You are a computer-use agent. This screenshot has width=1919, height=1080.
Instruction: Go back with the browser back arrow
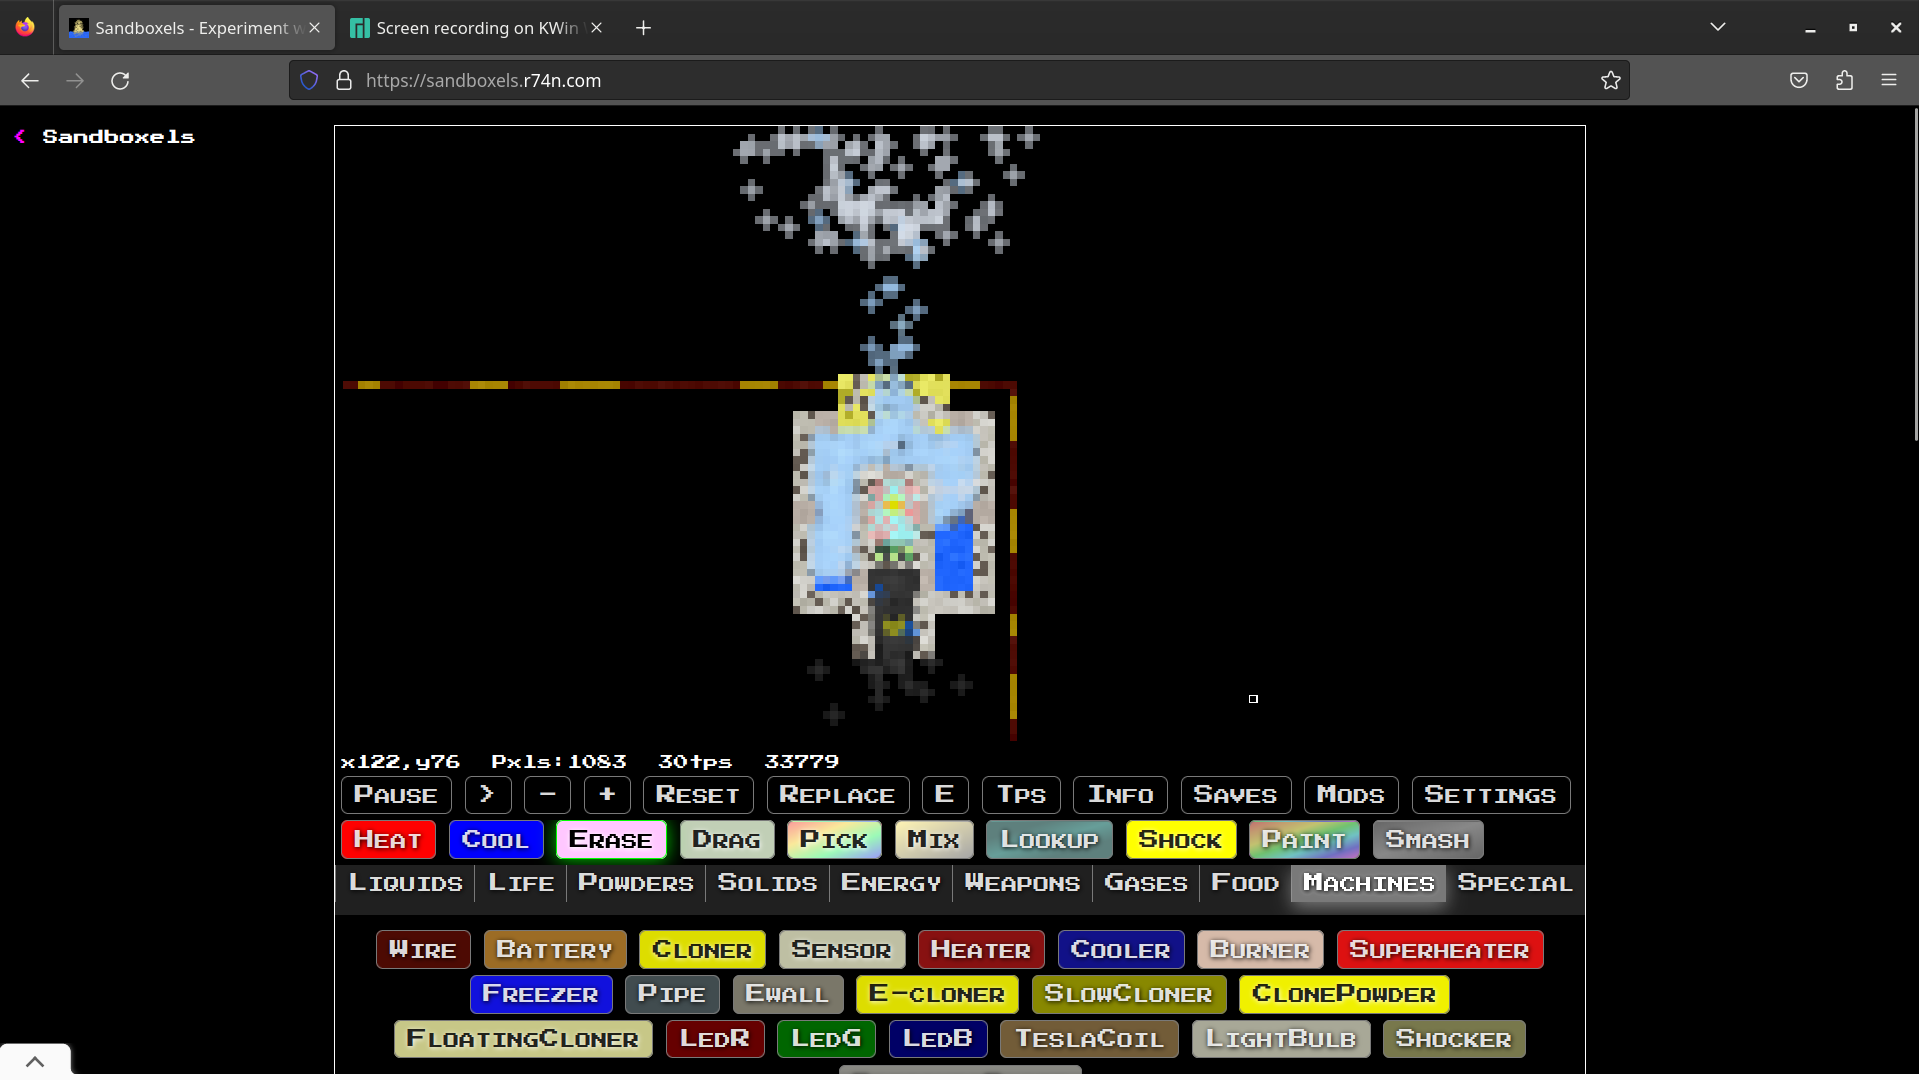[30, 81]
